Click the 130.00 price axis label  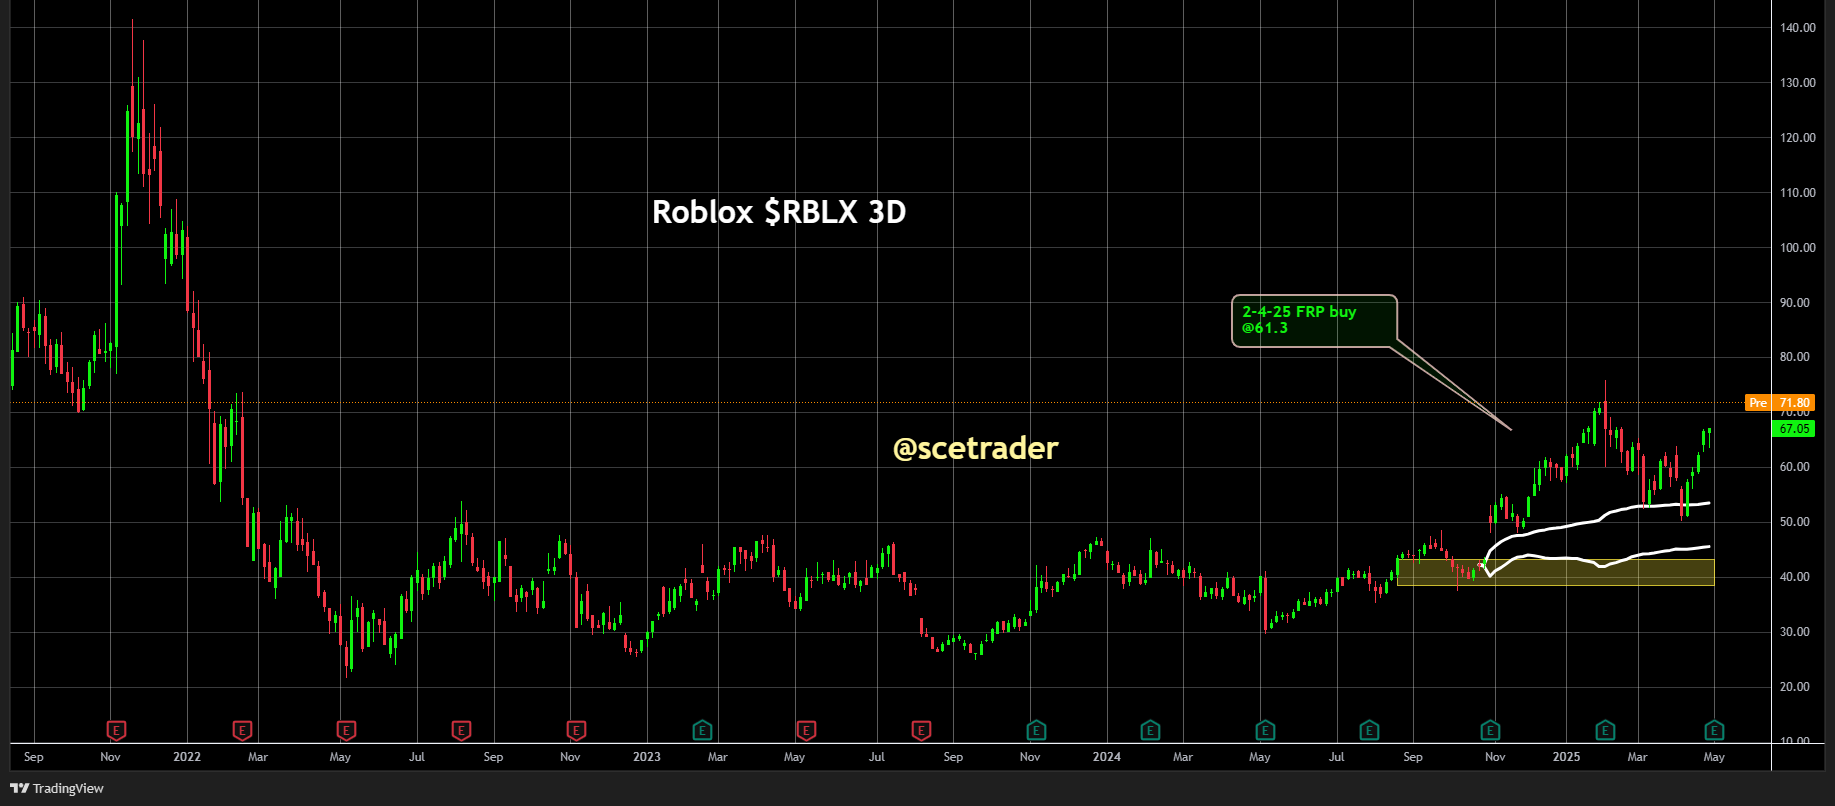click(x=1798, y=83)
